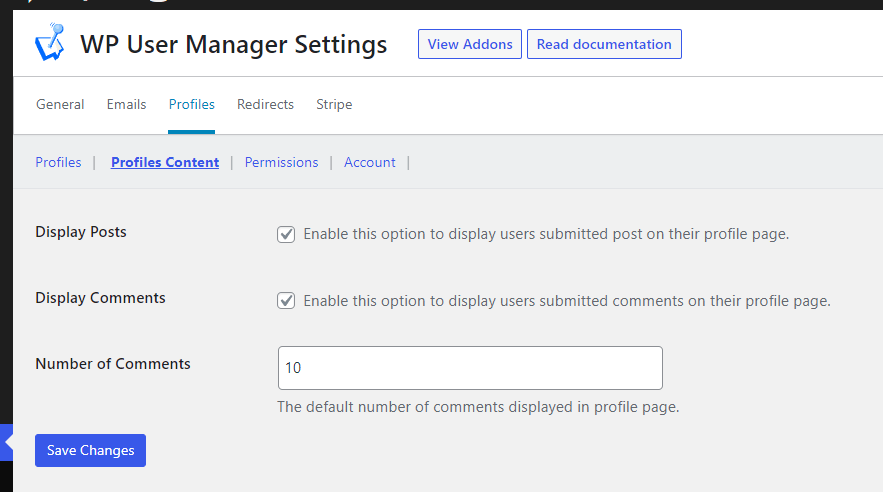Click the "WP User Manager Settings" heading

[x=234, y=44]
